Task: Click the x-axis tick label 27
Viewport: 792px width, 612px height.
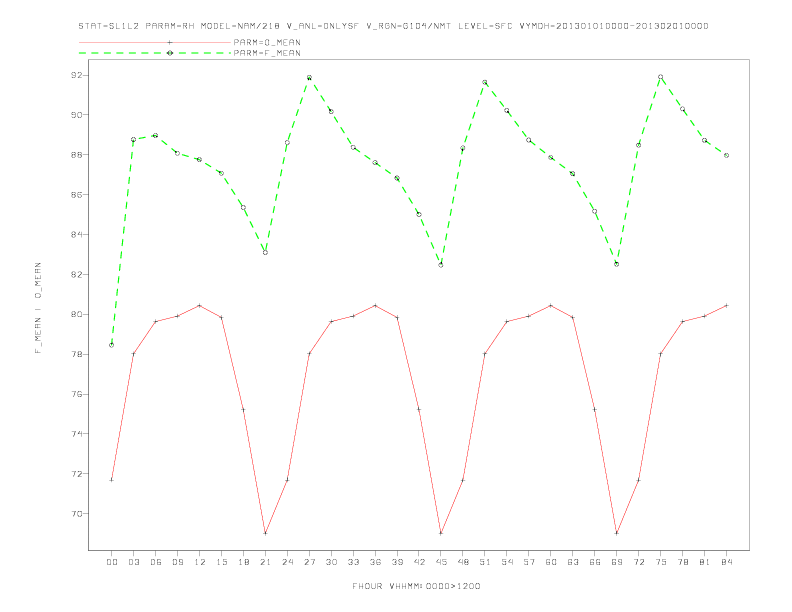Action: (x=309, y=562)
